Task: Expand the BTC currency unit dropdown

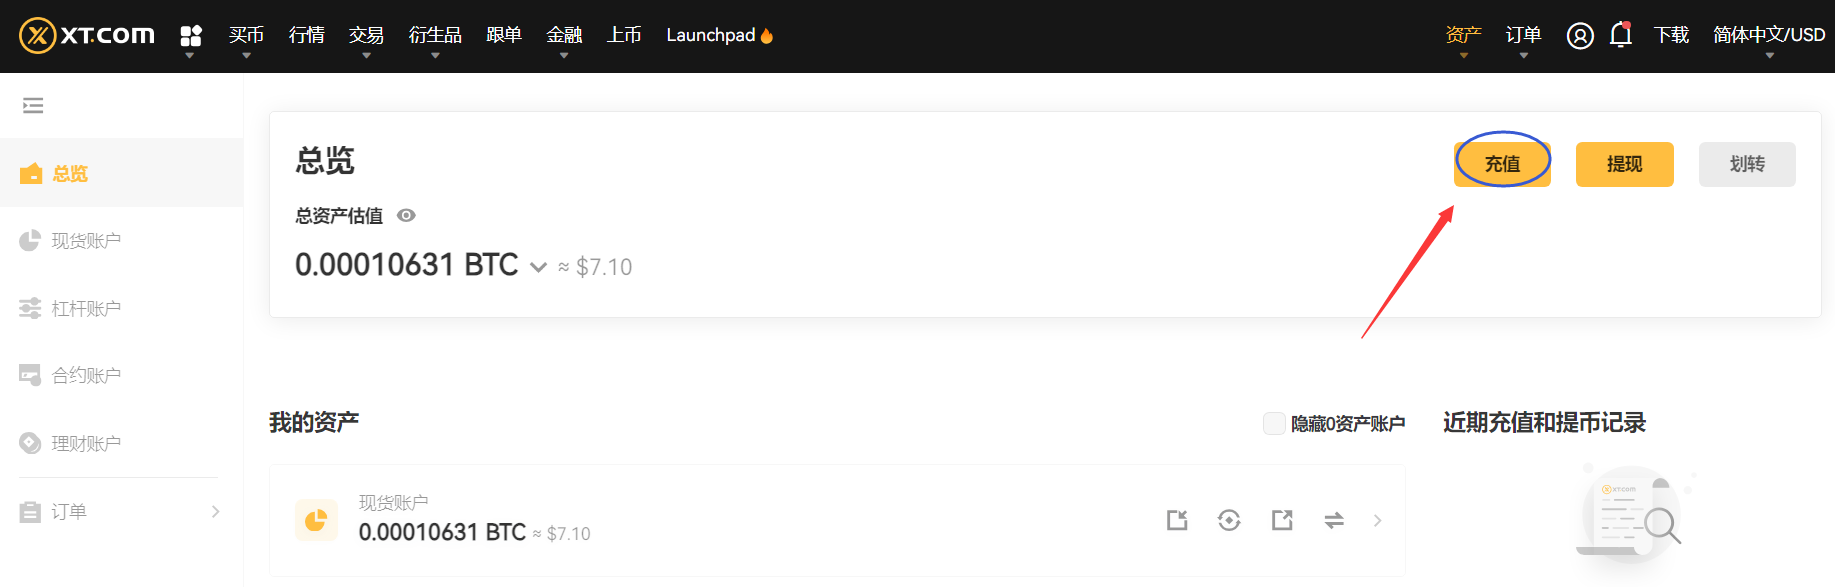Action: tap(538, 267)
